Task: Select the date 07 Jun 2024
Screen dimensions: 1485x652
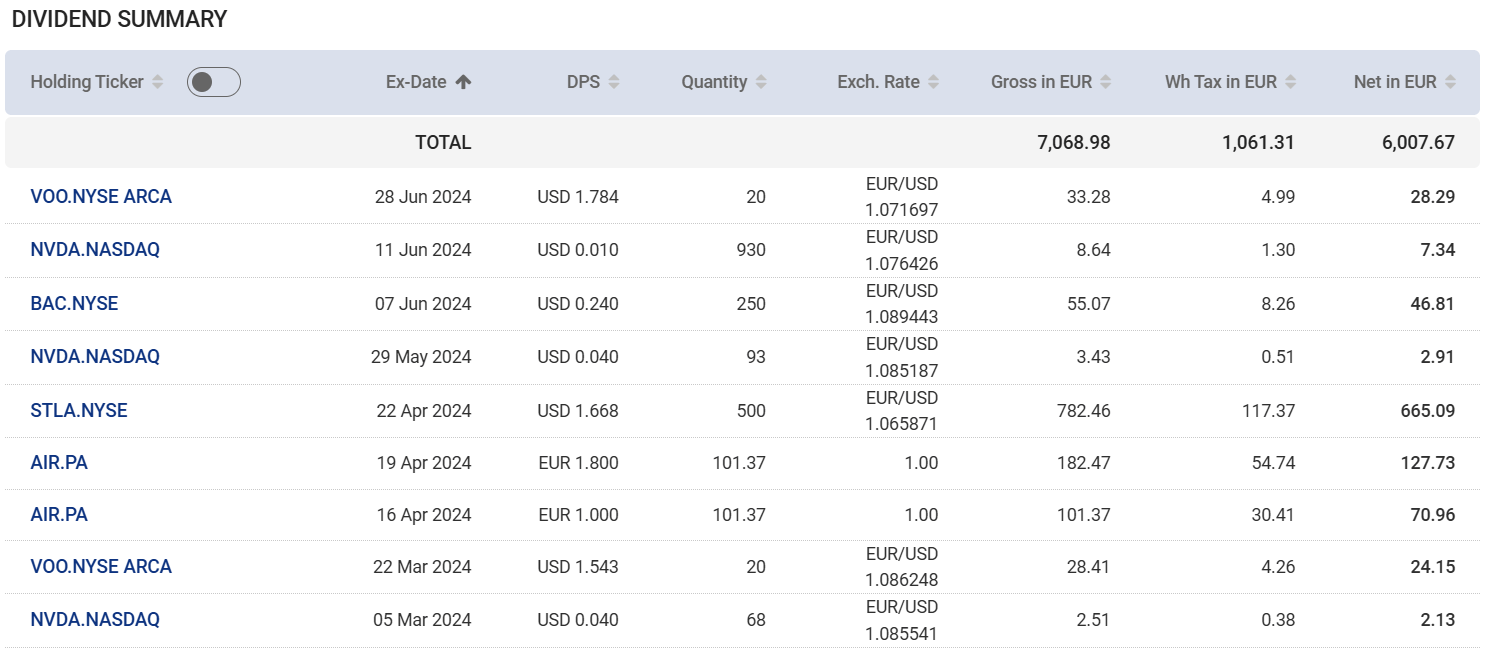Action: click(x=423, y=304)
